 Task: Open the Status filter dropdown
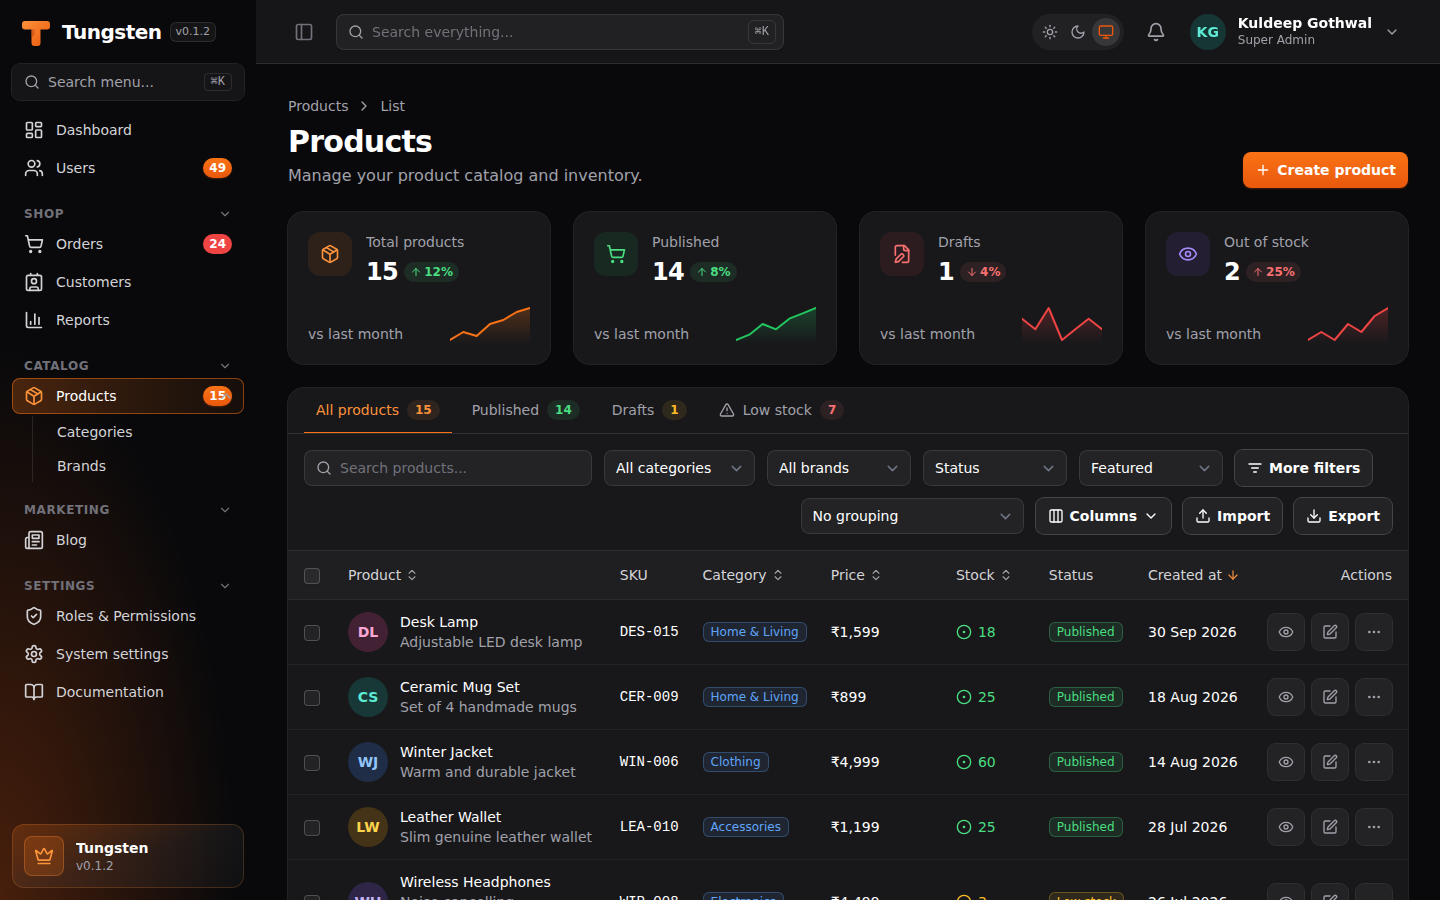[x=995, y=468]
